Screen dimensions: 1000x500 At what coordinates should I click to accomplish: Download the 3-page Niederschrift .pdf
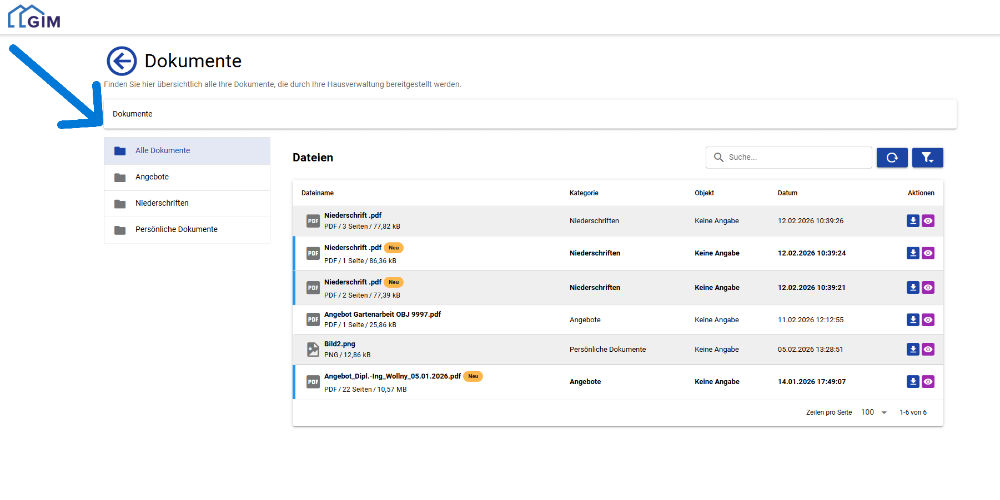click(912, 221)
